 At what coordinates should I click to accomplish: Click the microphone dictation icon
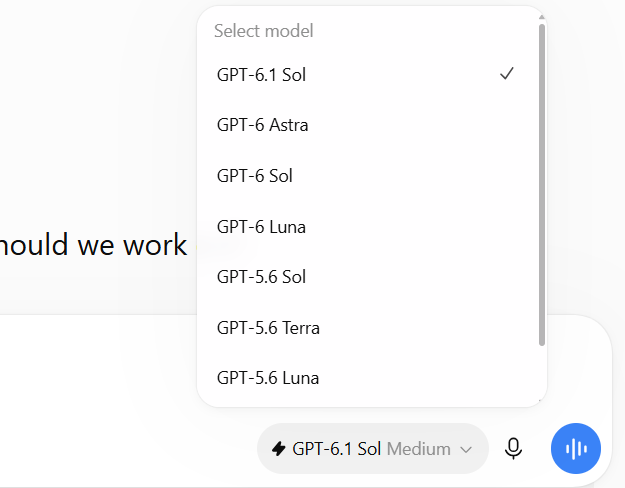pyautogui.click(x=513, y=449)
